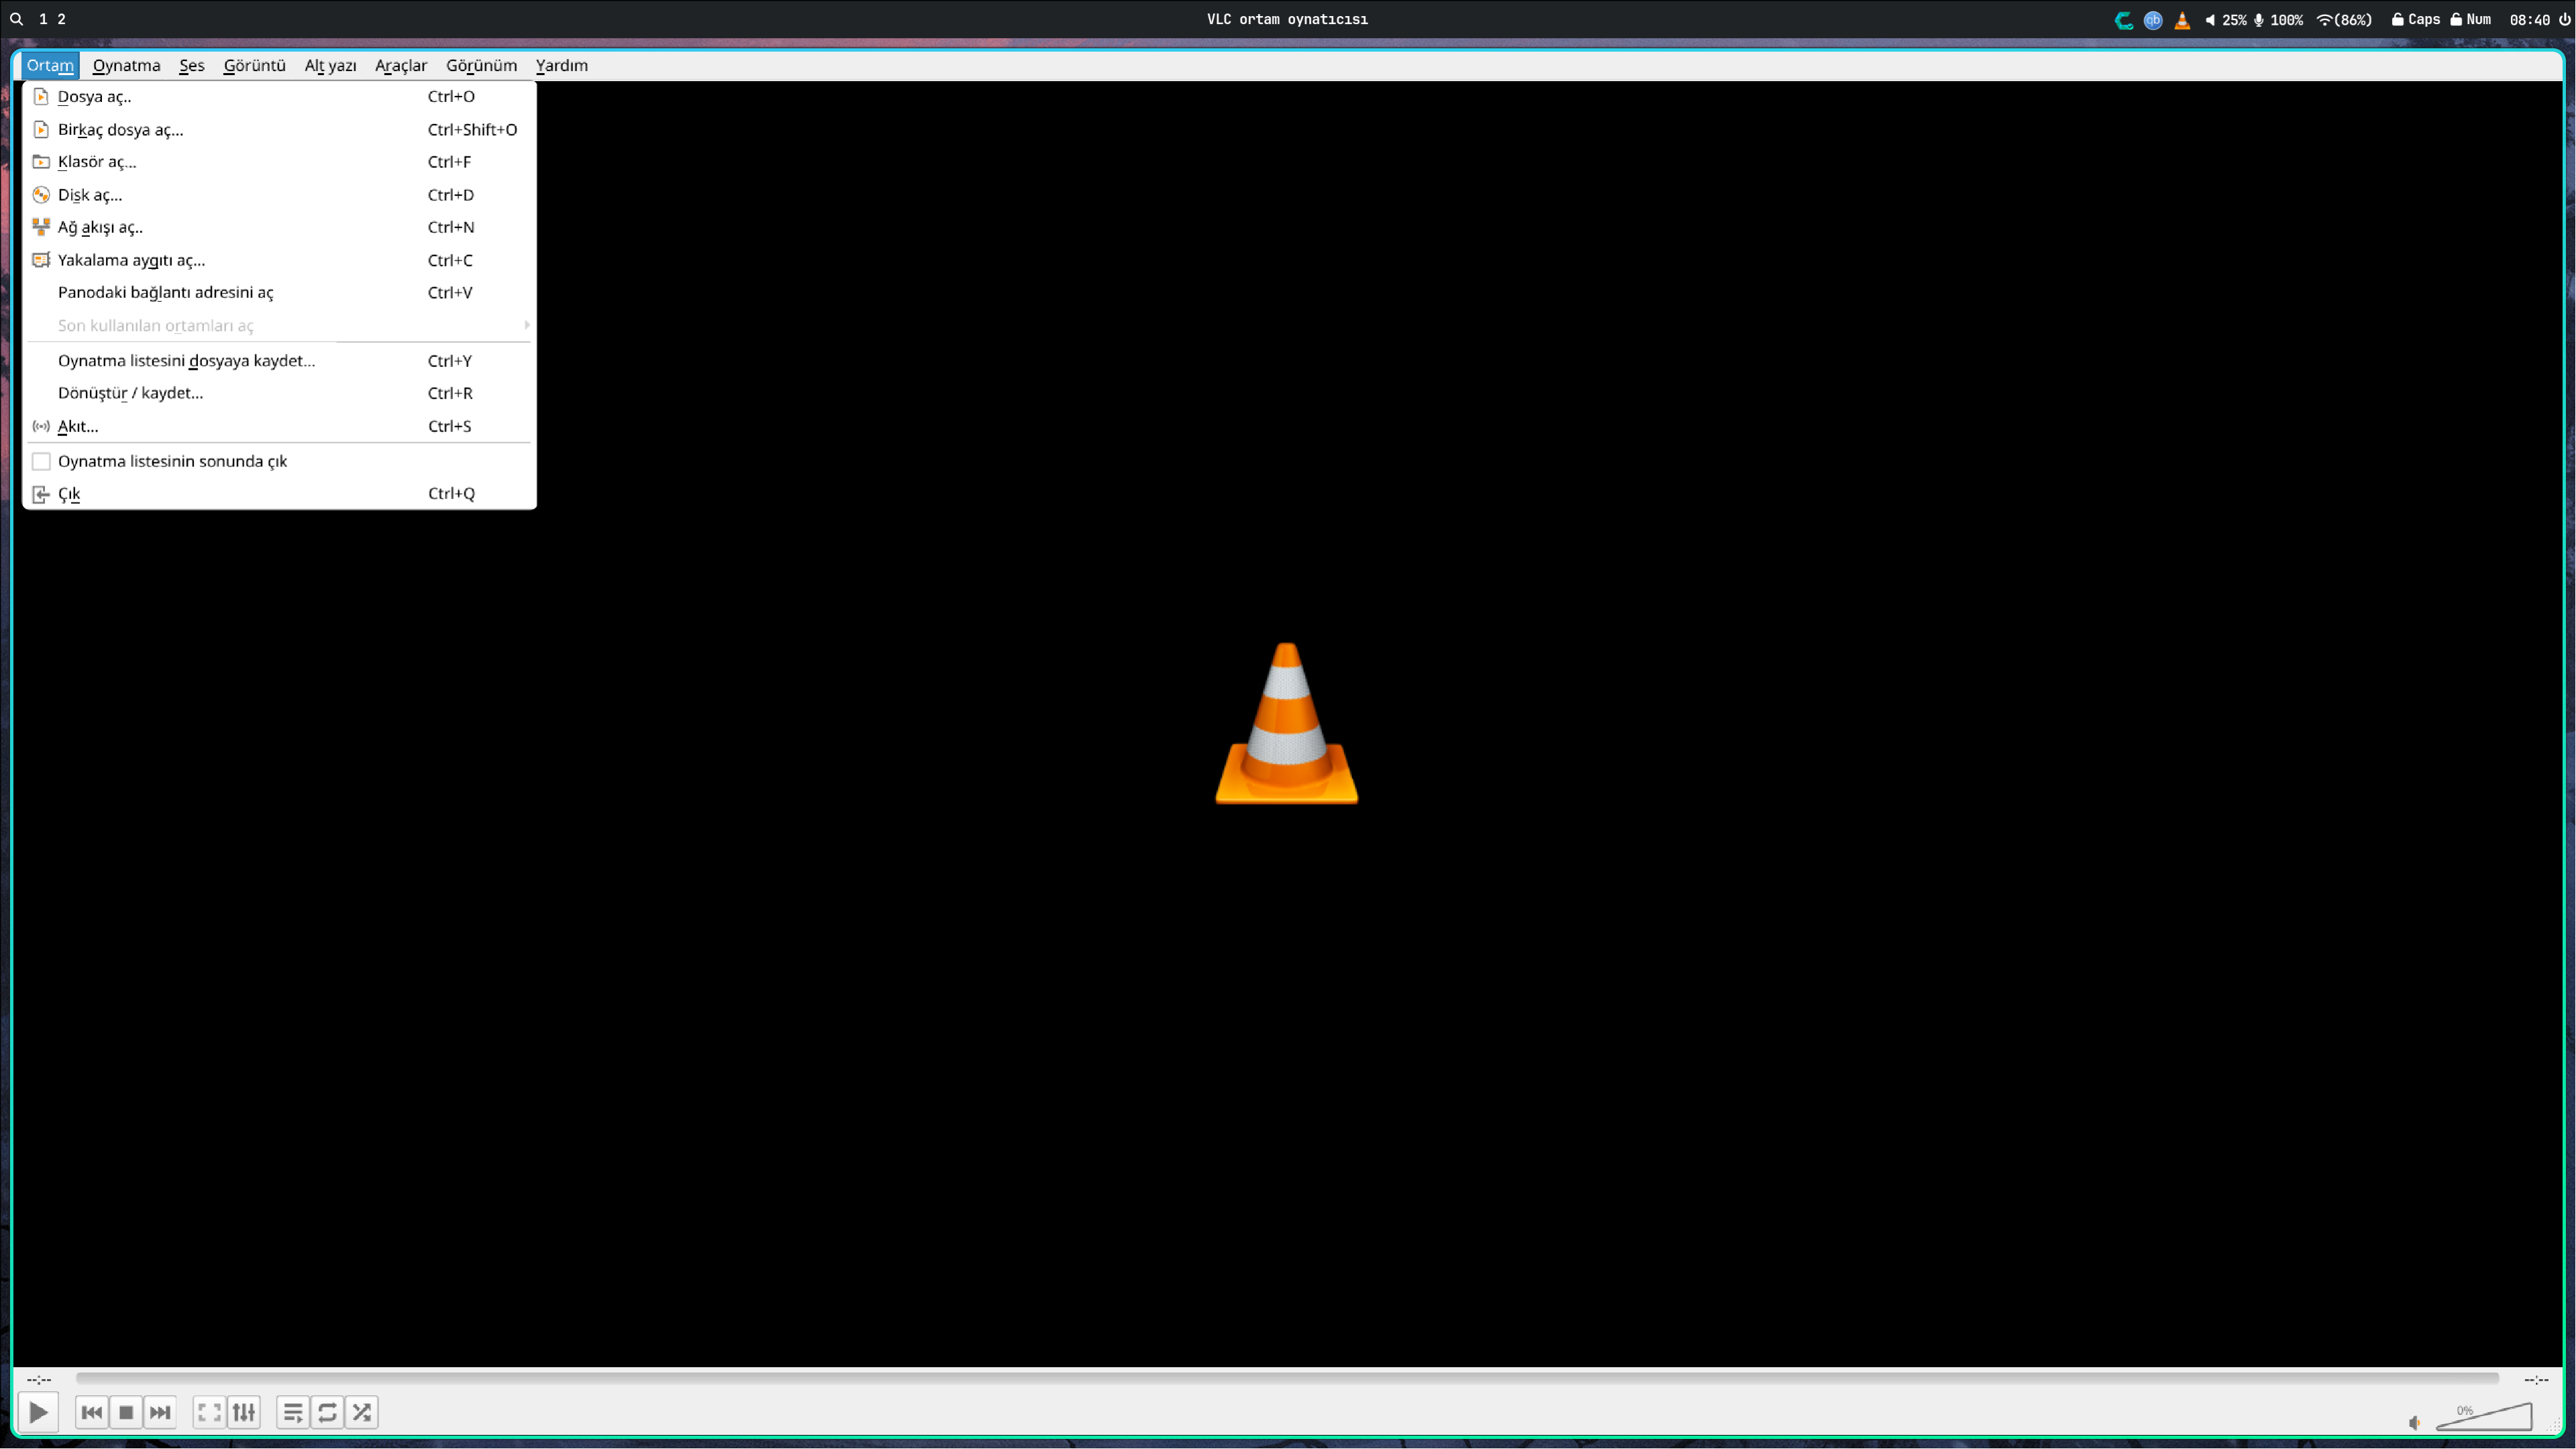This screenshot has height=1449, width=2576.
Task: Open extended settings equalizer icon
Action: 244,1412
